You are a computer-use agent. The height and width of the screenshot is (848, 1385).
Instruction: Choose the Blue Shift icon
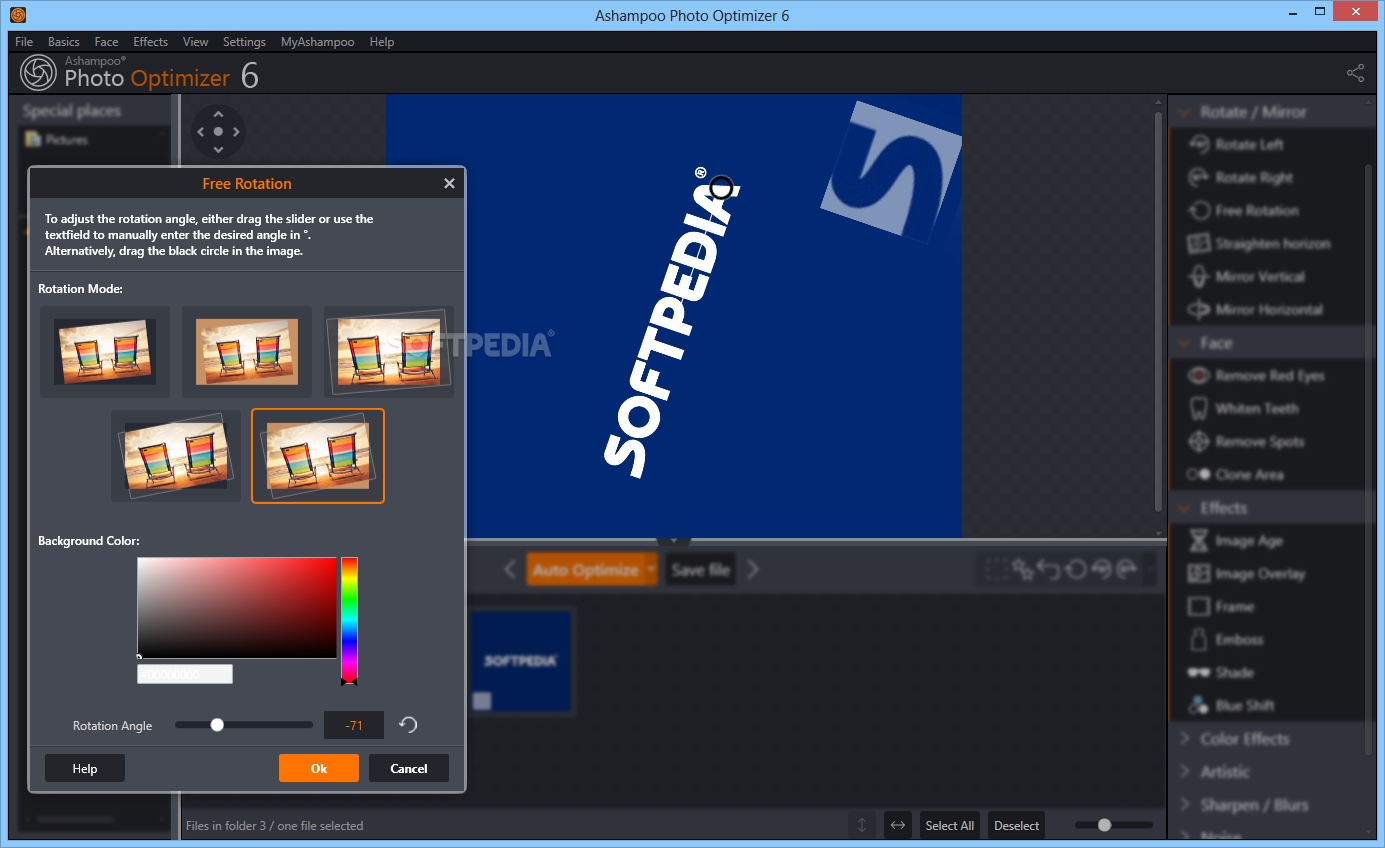[x=1198, y=706]
